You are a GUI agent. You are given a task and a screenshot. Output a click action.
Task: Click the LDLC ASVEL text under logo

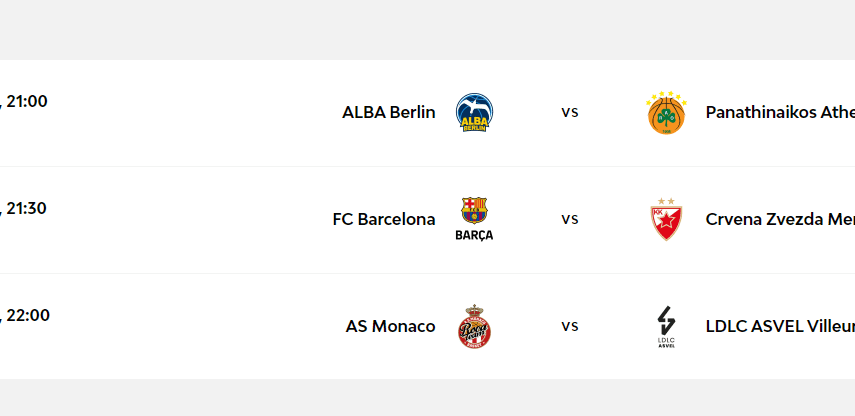click(x=666, y=342)
